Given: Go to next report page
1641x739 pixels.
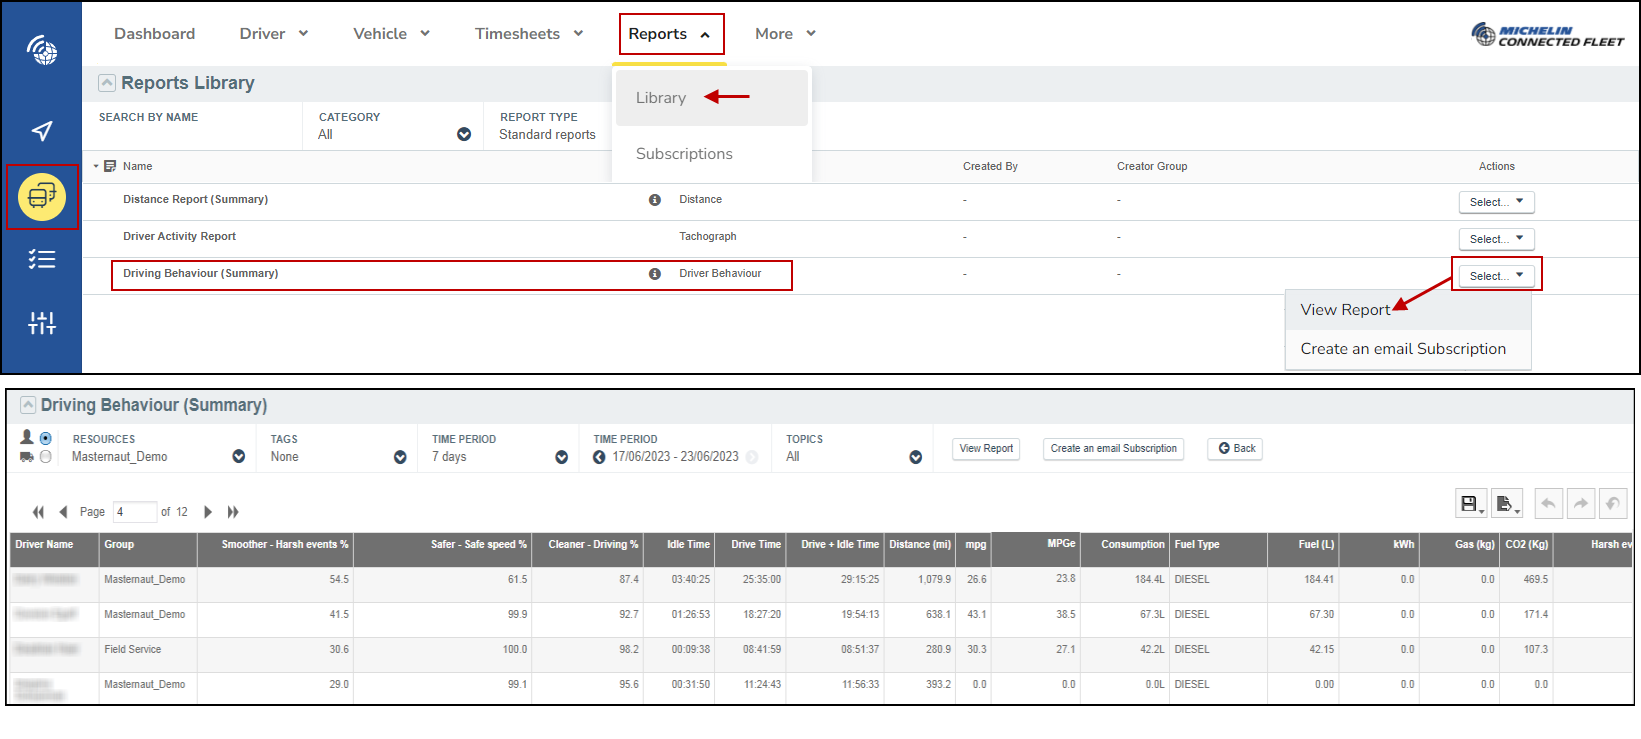Looking at the screenshot, I should click(x=208, y=512).
